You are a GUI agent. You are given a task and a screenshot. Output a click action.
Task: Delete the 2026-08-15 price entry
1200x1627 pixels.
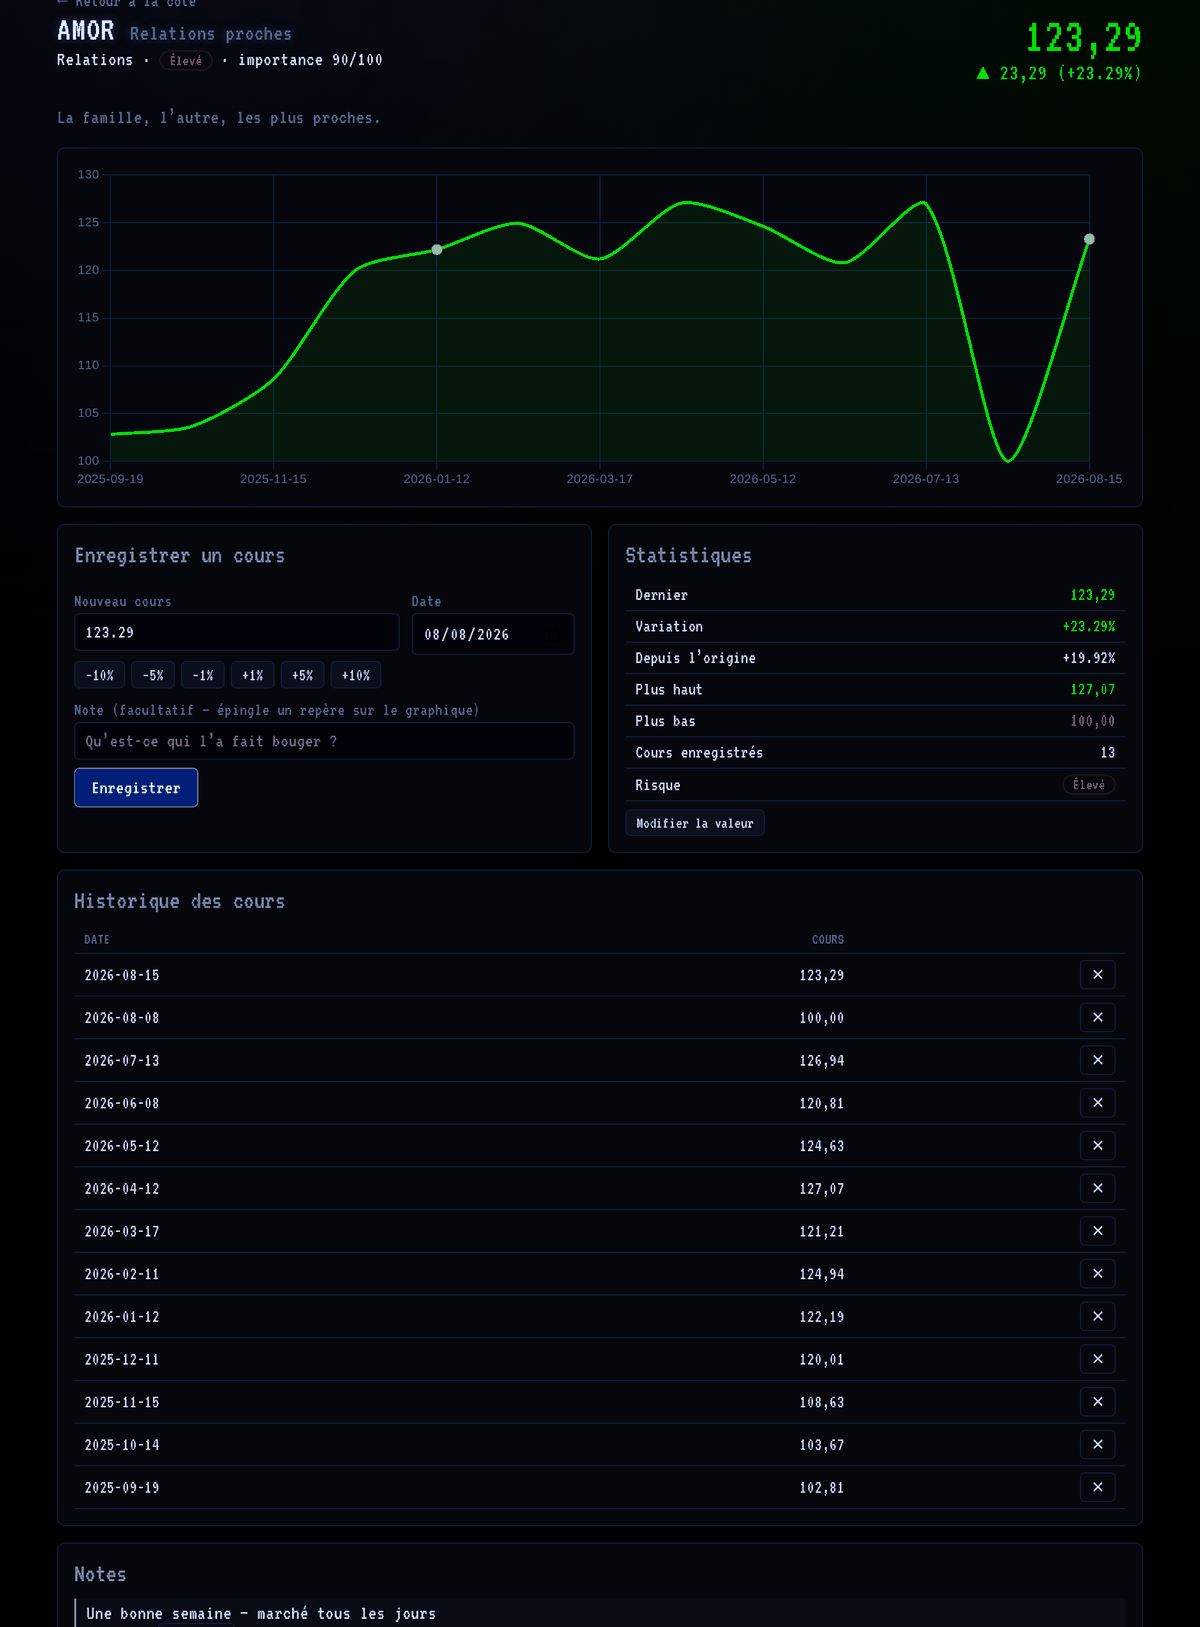1097,975
